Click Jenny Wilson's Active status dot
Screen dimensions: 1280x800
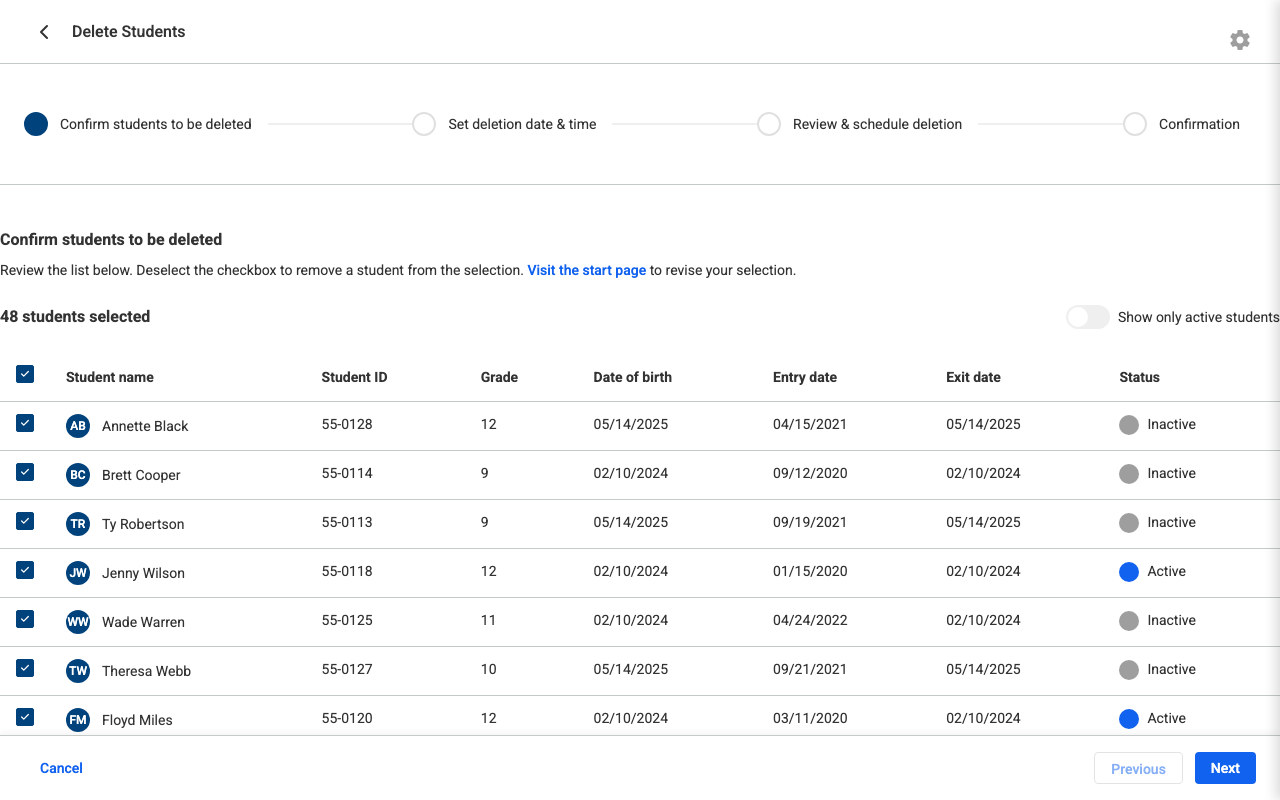pos(1128,571)
